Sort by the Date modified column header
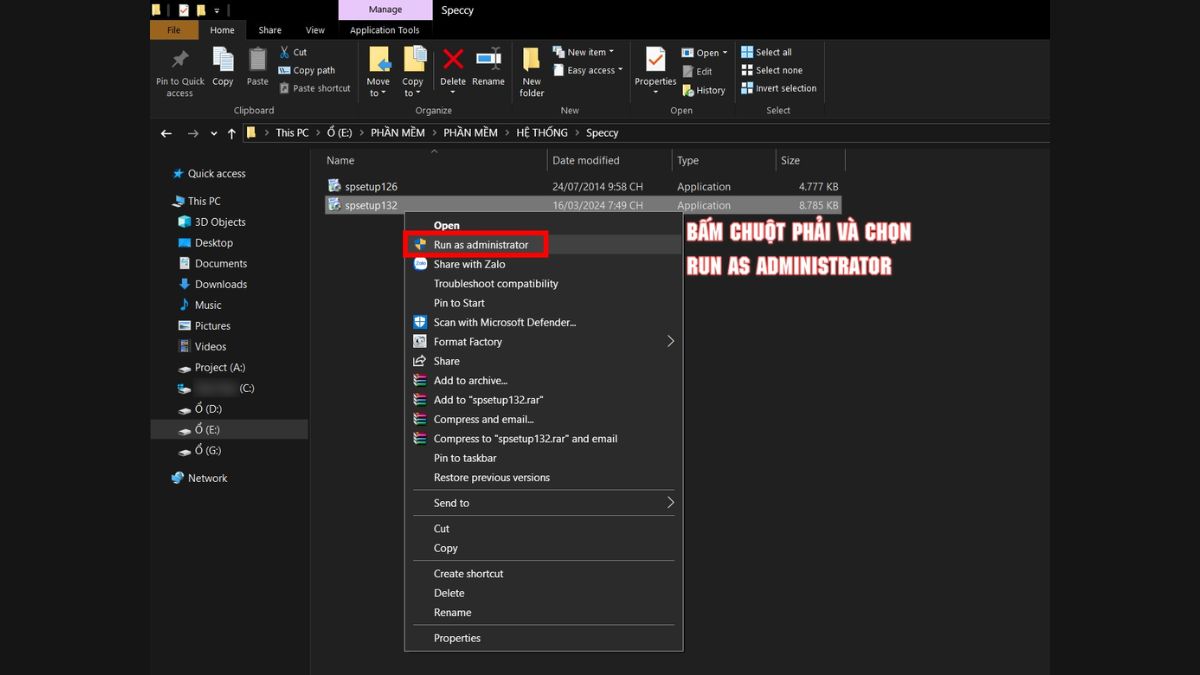The image size is (1200, 675). click(x=609, y=160)
